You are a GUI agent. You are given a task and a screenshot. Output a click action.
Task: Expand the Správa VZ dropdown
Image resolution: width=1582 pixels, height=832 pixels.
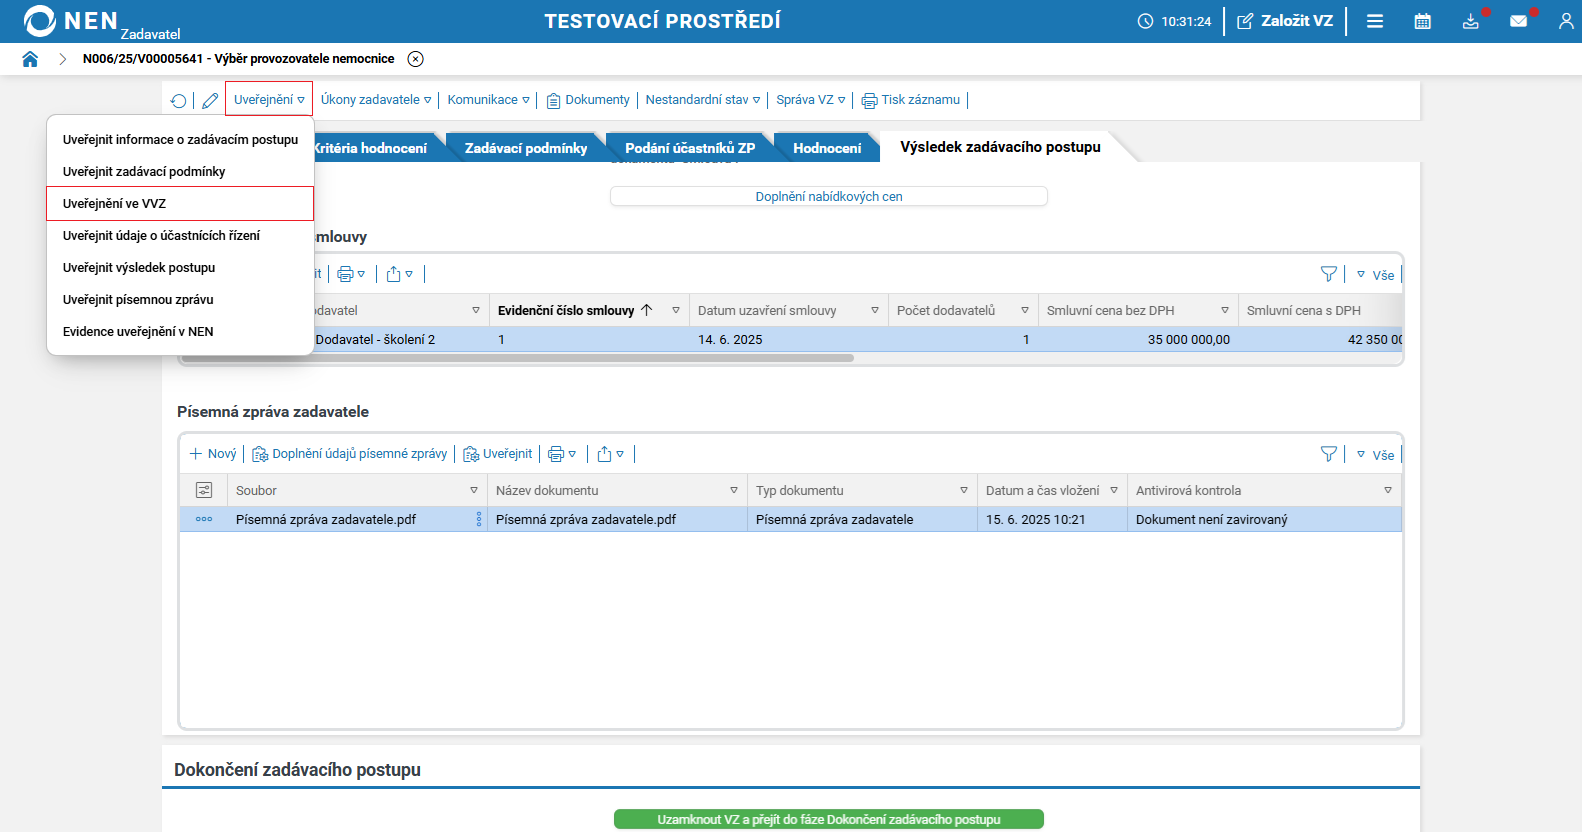point(811,100)
